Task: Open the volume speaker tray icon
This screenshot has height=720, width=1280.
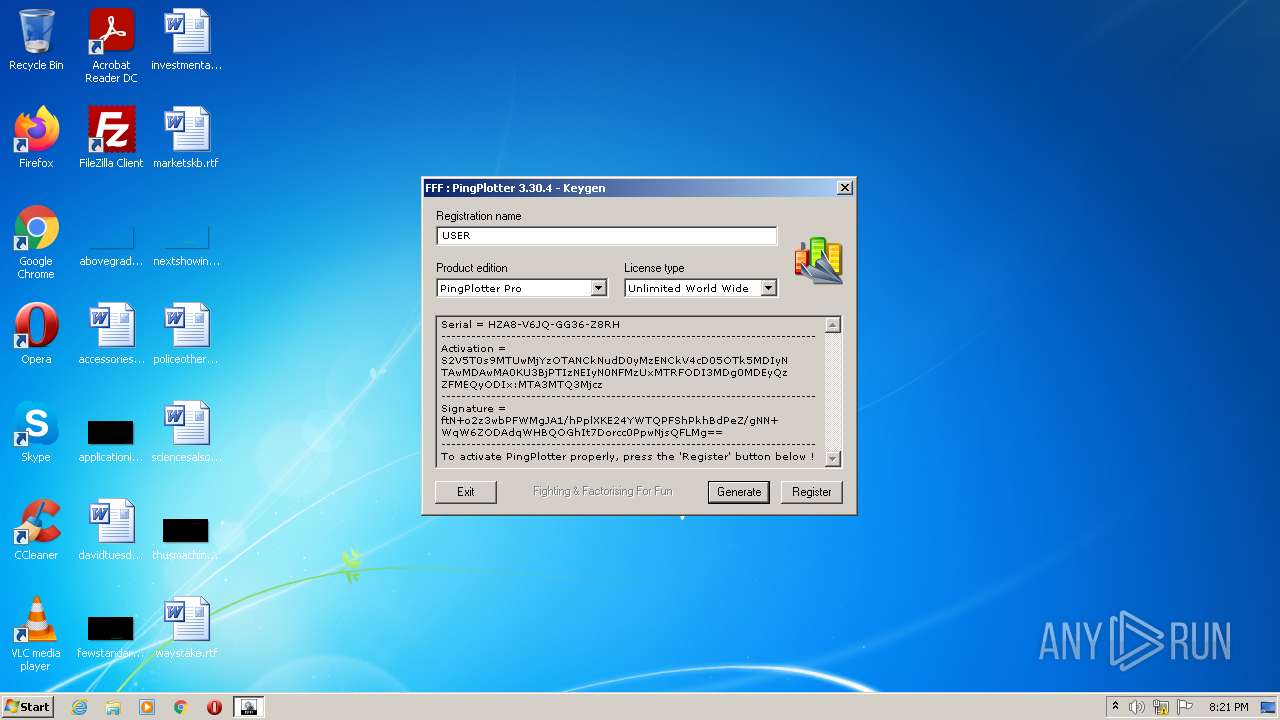Action: tap(1137, 707)
